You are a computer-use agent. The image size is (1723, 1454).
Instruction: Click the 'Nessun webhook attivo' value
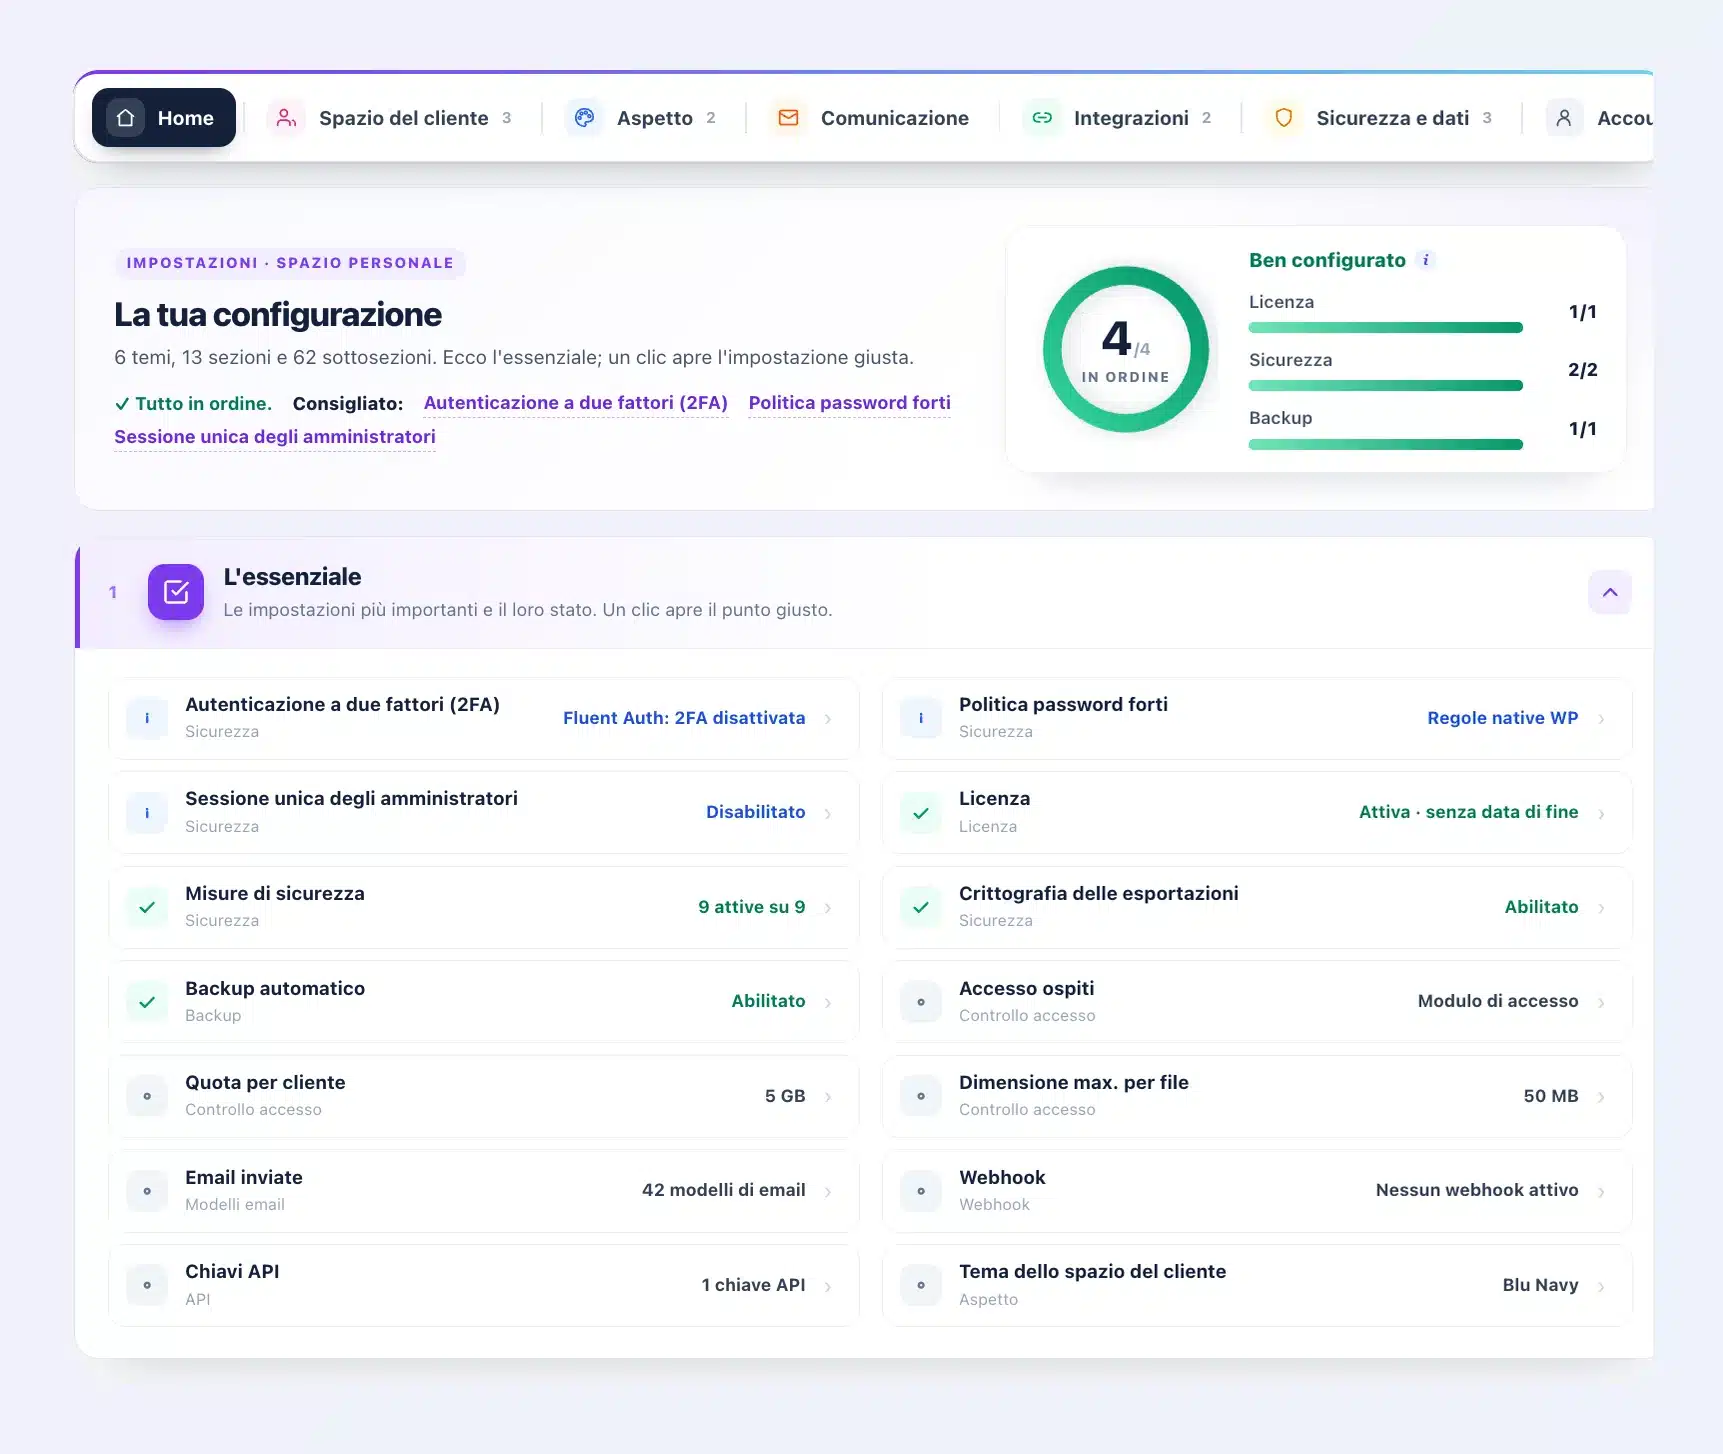pyautogui.click(x=1477, y=1190)
